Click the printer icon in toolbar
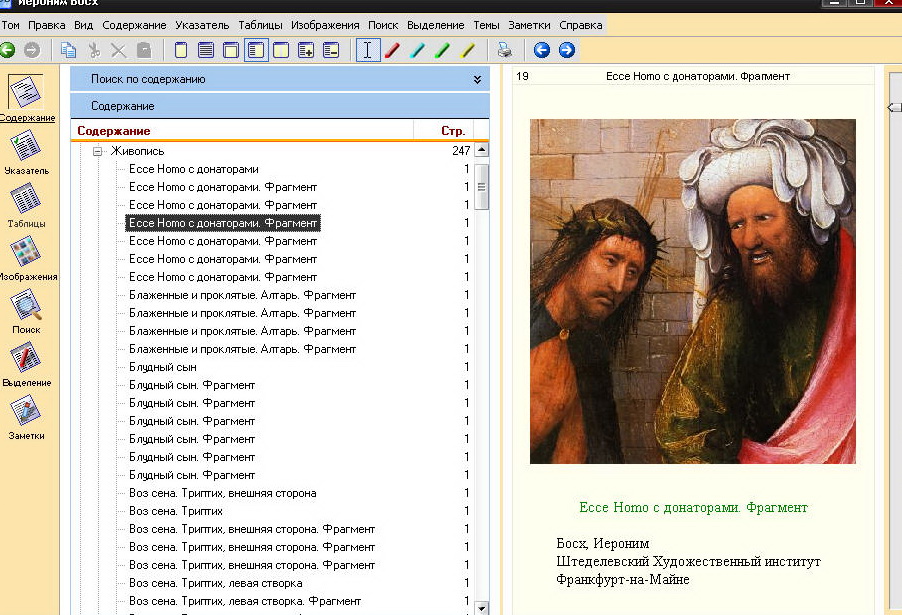The width and height of the screenshot is (902, 615). (x=505, y=50)
